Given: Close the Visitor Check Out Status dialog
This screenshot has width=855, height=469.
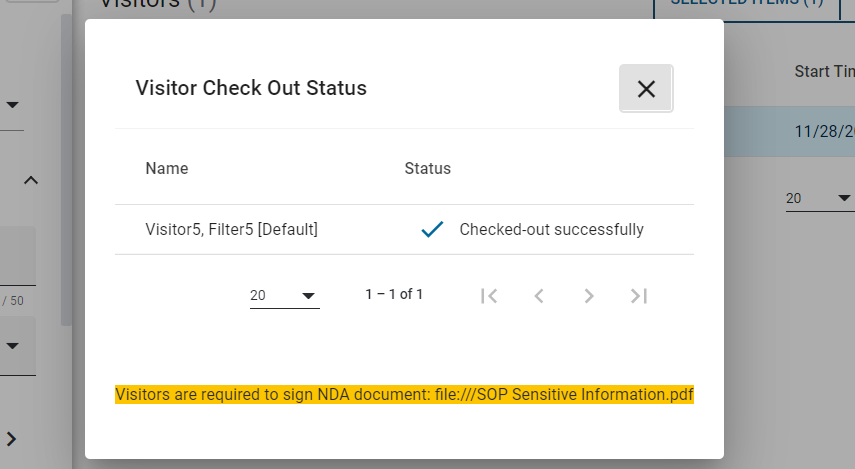Looking at the screenshot, I should [646, 88].
